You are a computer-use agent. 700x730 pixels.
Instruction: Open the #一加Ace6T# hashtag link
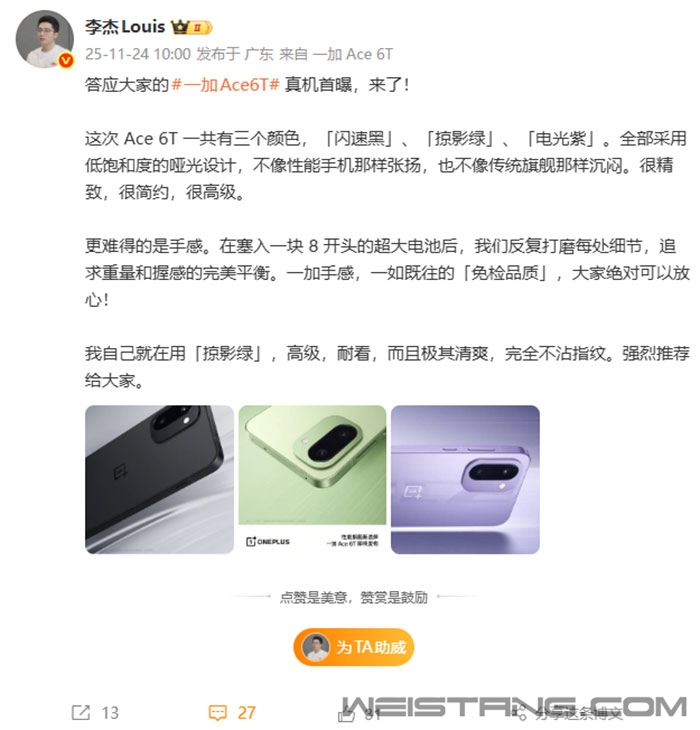click(x=225, y=85)
